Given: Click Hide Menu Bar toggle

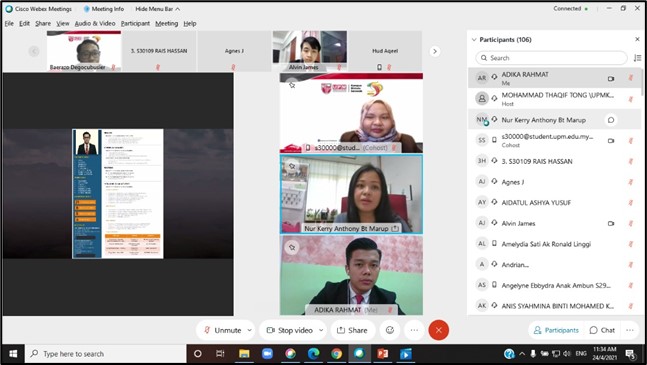Looking at the screenshot, I should tap(157, 9).
